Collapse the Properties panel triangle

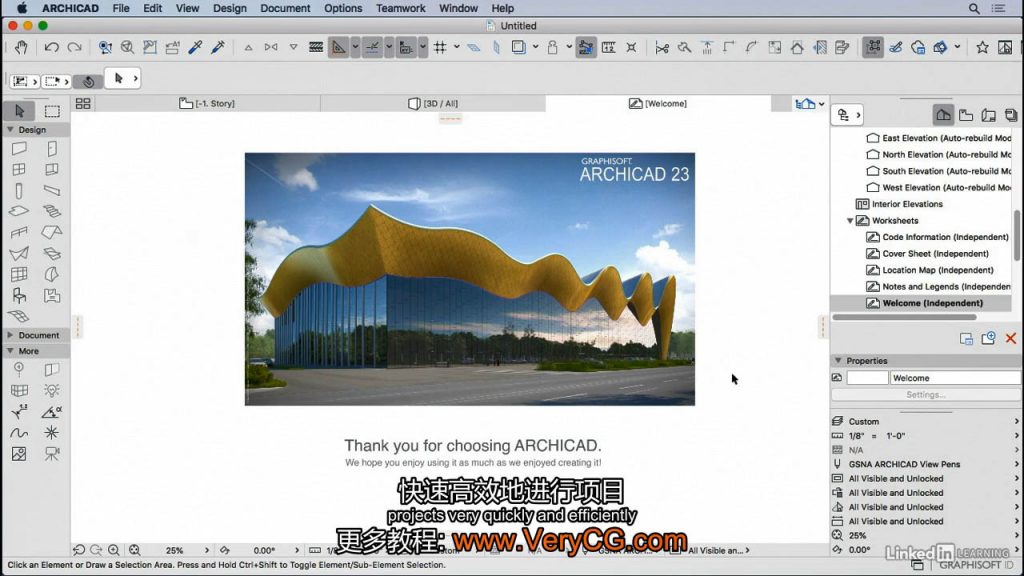[838, 360]
